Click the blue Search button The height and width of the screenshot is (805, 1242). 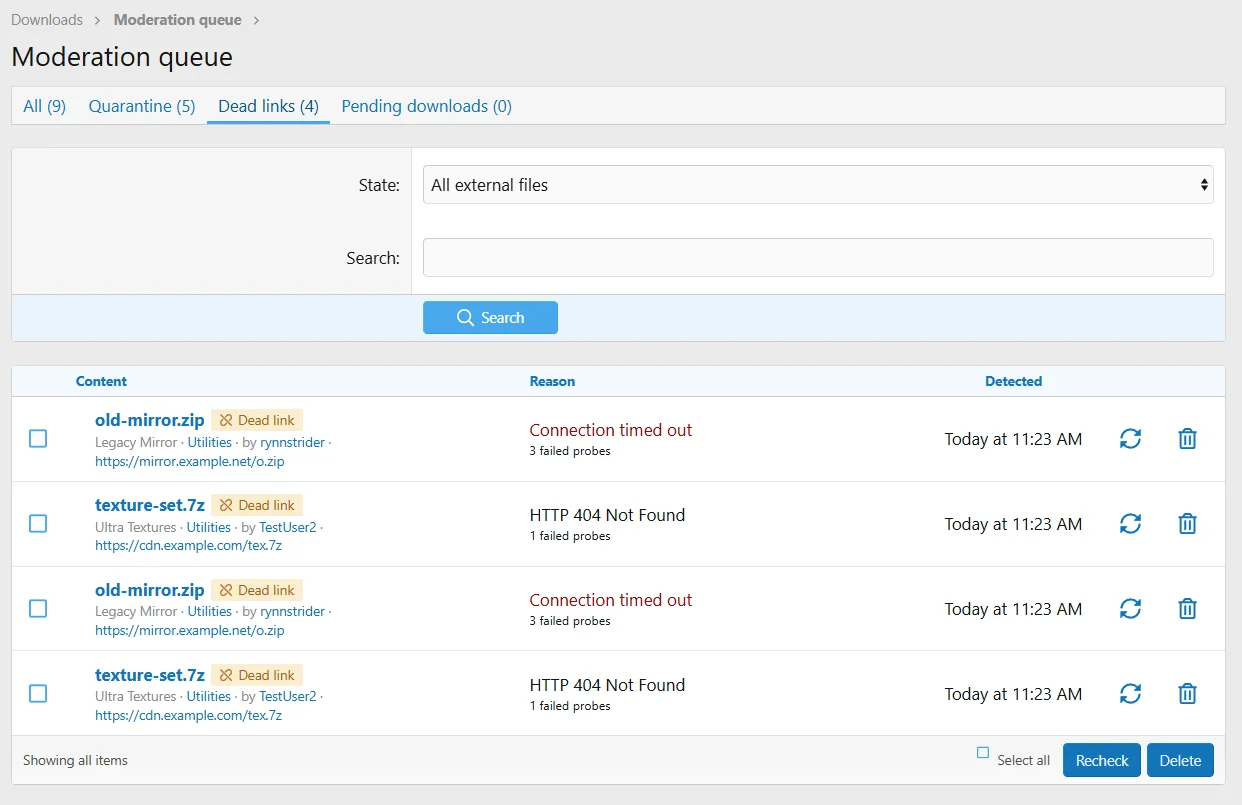coord(490,318)
